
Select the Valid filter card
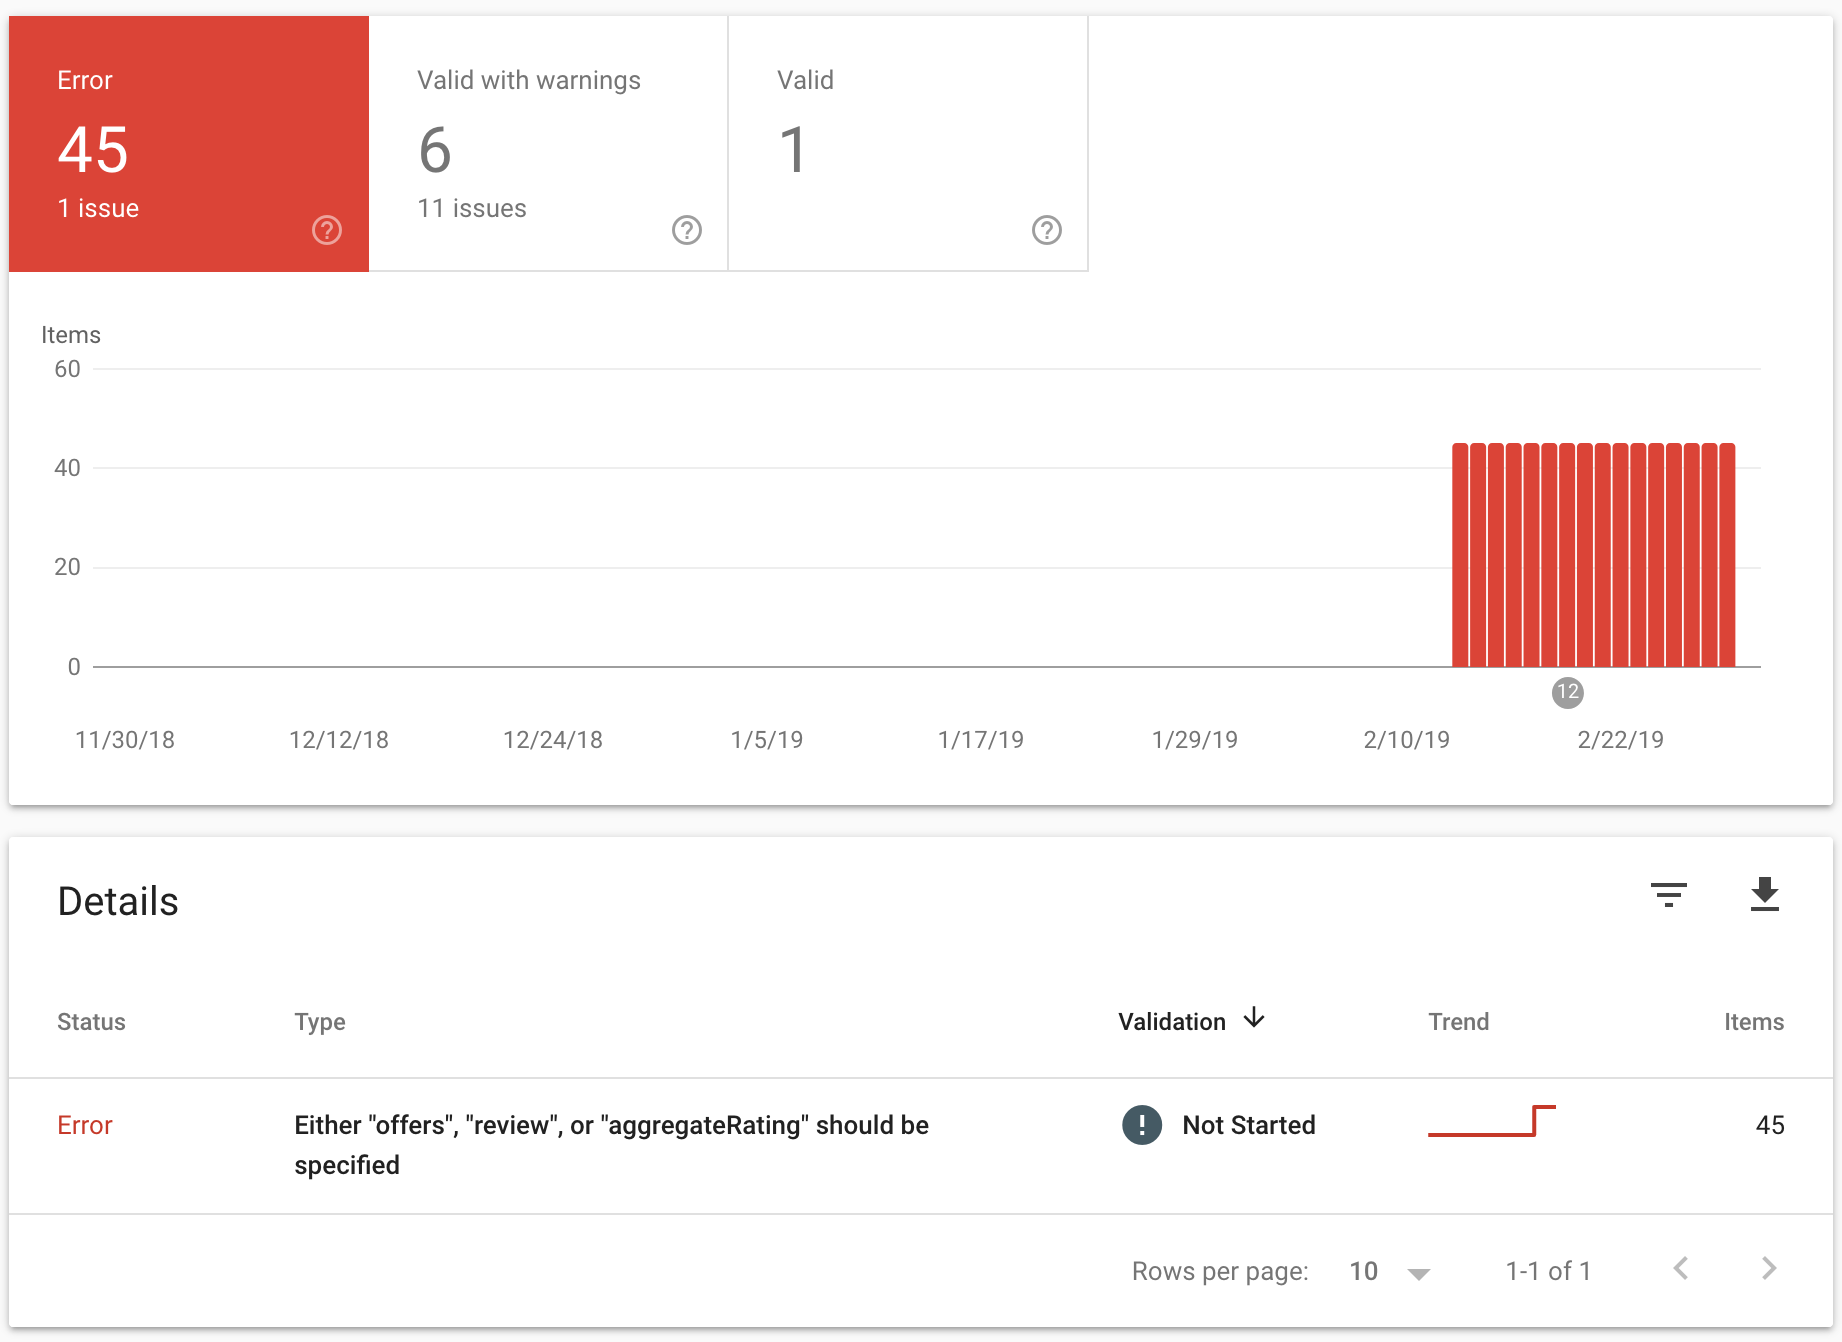(x=907, y=143)
